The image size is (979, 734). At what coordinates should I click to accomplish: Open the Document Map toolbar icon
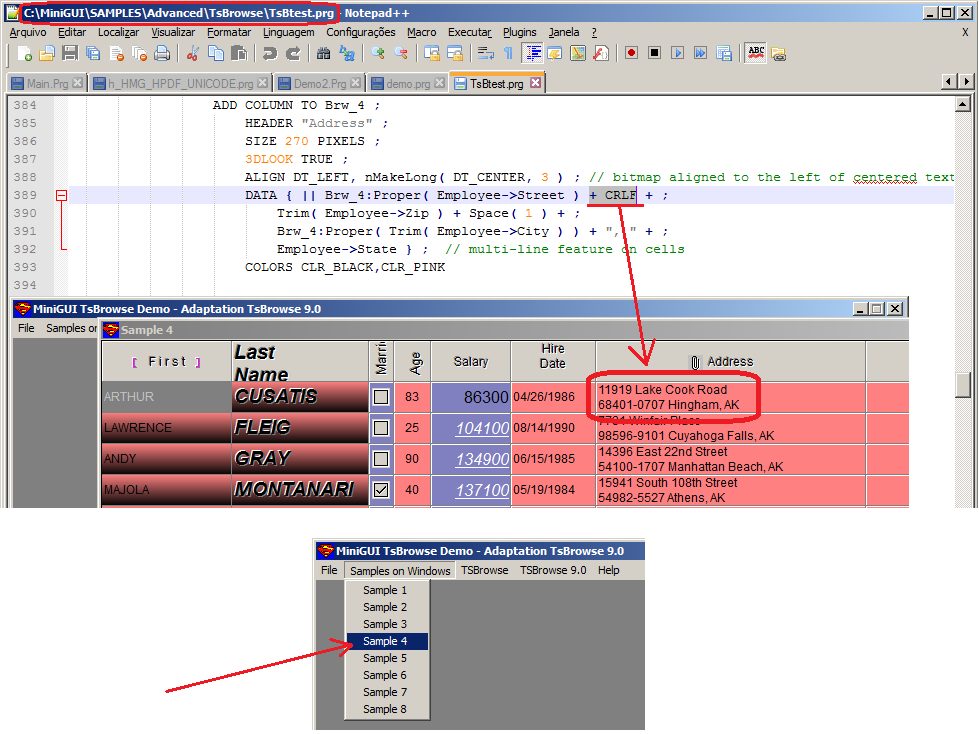(x=578, y=54)
